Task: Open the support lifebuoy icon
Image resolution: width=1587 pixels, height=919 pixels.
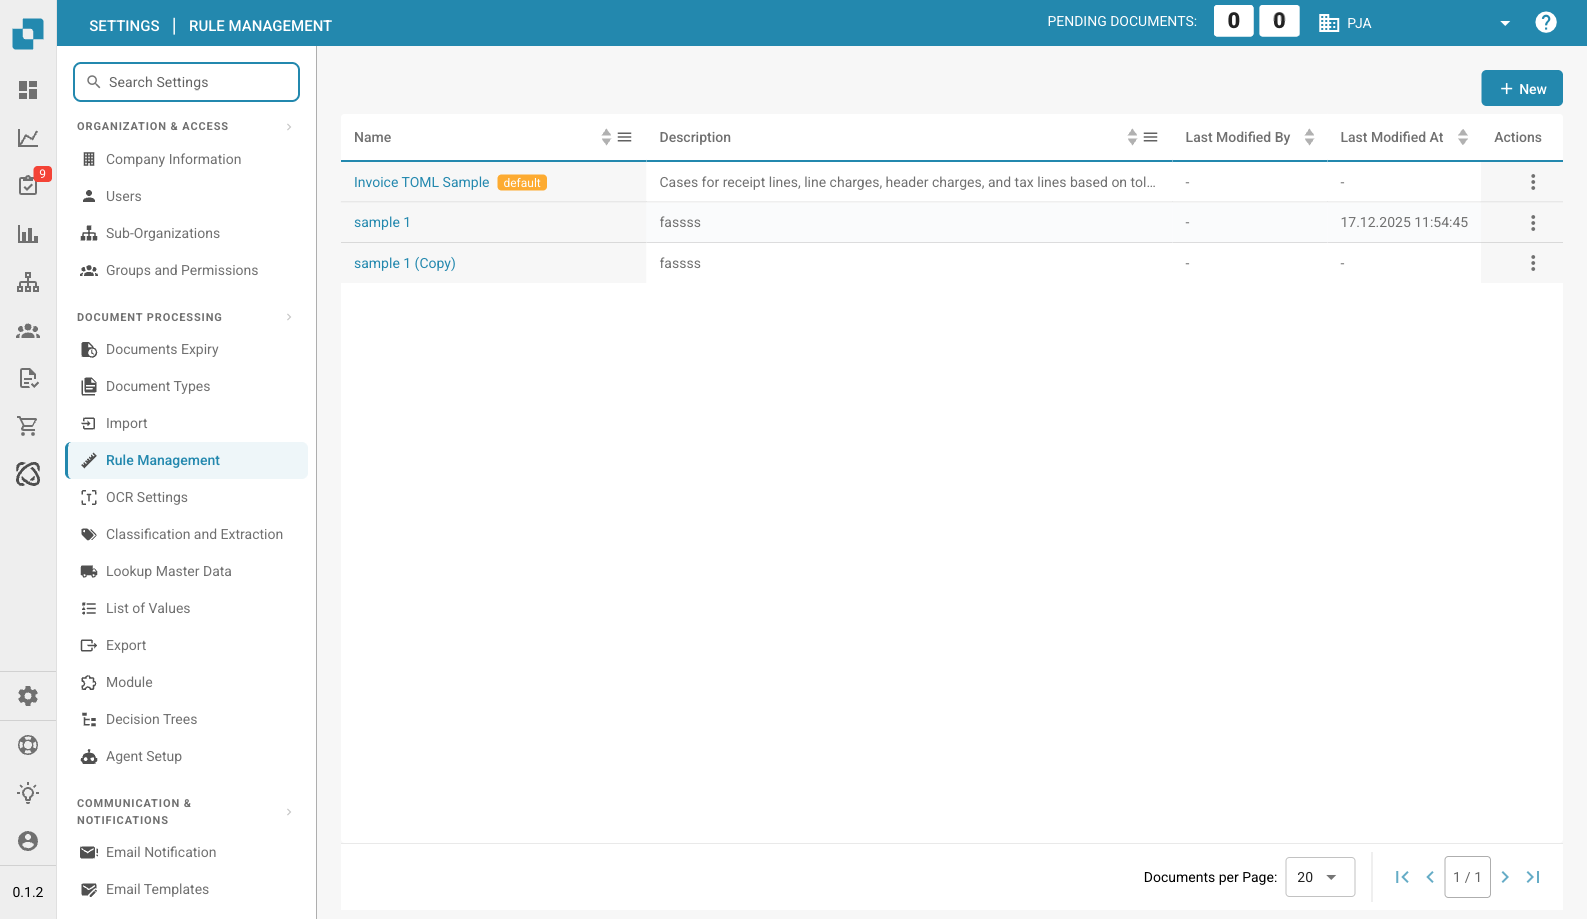Action: point(28,745)
